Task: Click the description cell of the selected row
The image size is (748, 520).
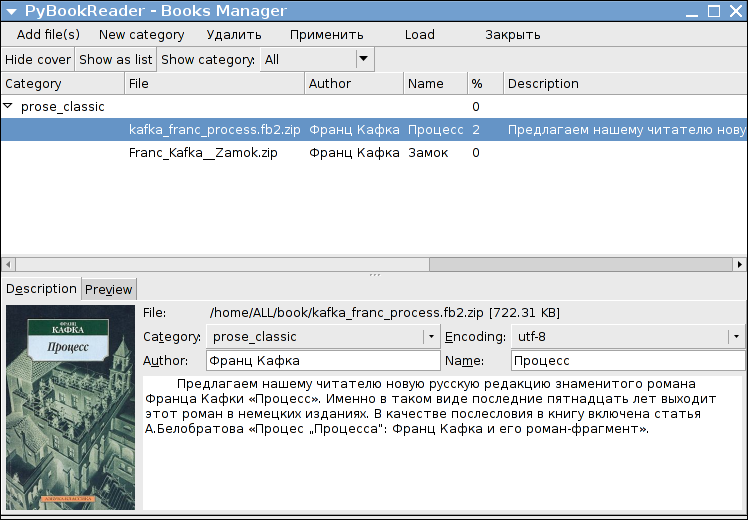Action: coord(625,130)
